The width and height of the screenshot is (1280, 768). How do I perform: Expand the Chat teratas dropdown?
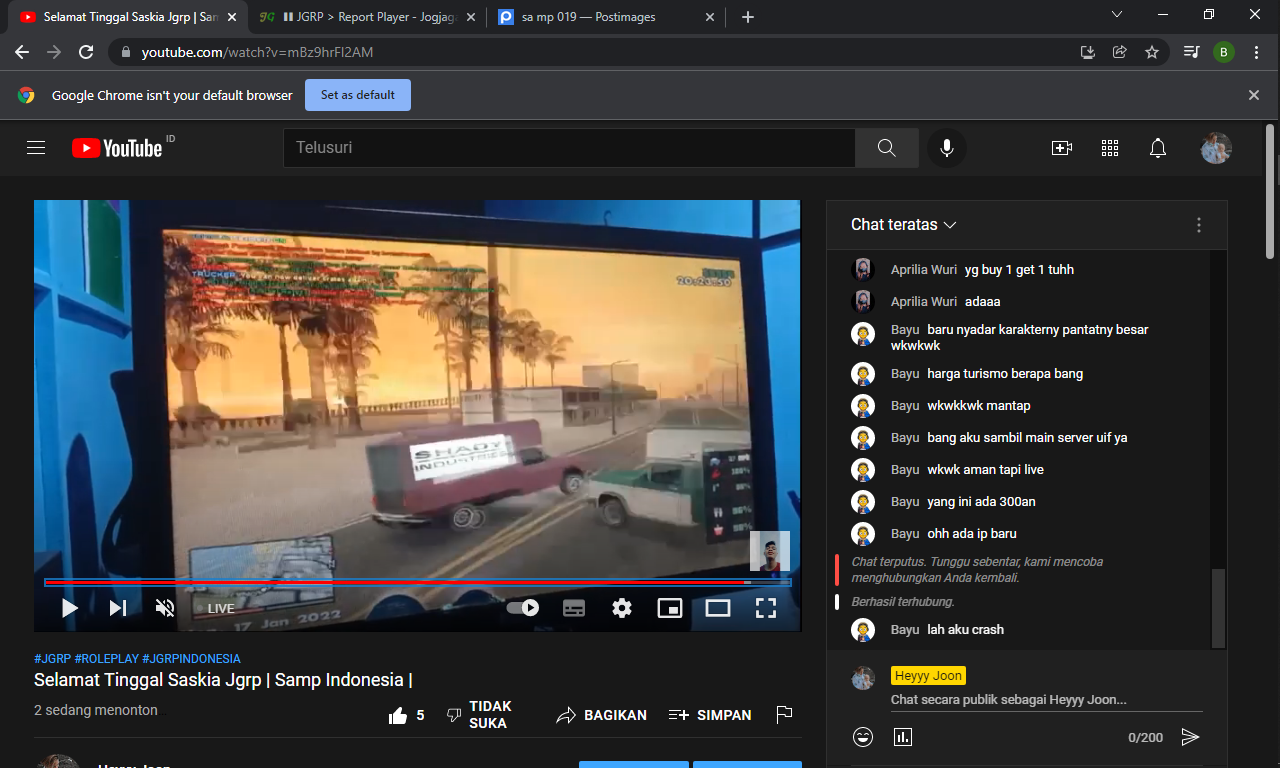[904, 225]
